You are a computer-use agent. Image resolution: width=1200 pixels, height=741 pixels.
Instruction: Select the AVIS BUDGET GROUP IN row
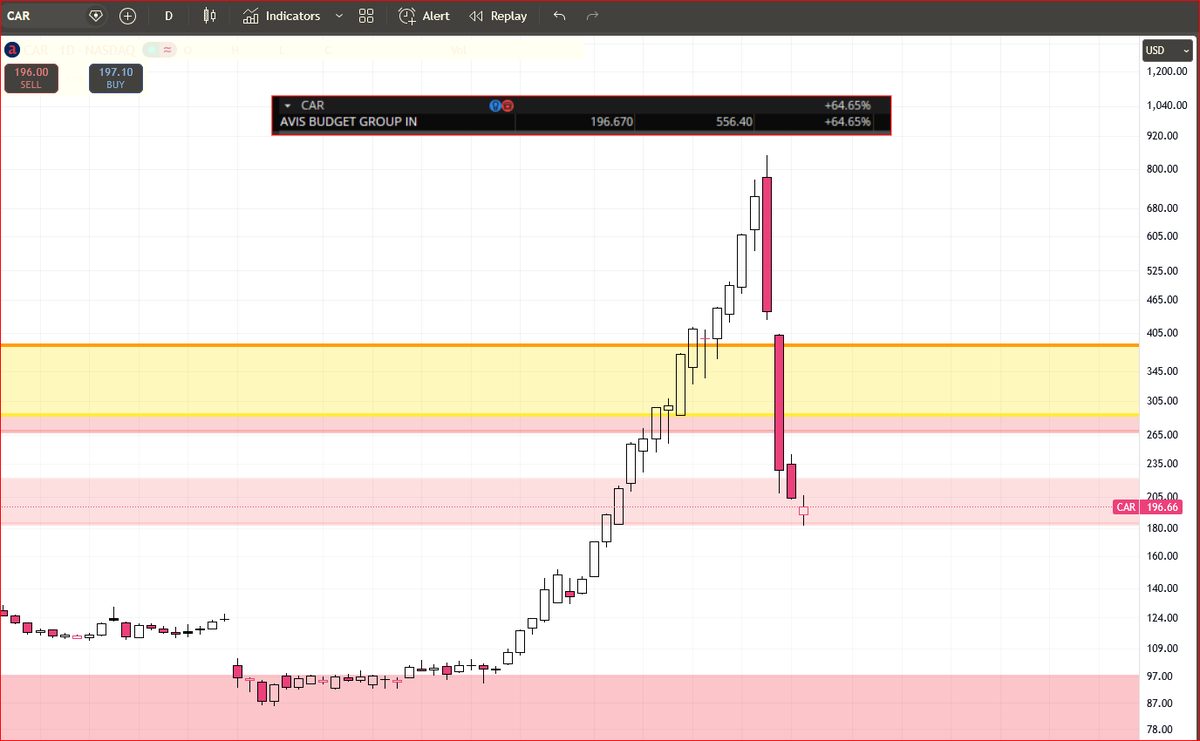click(x=581, y=122)
